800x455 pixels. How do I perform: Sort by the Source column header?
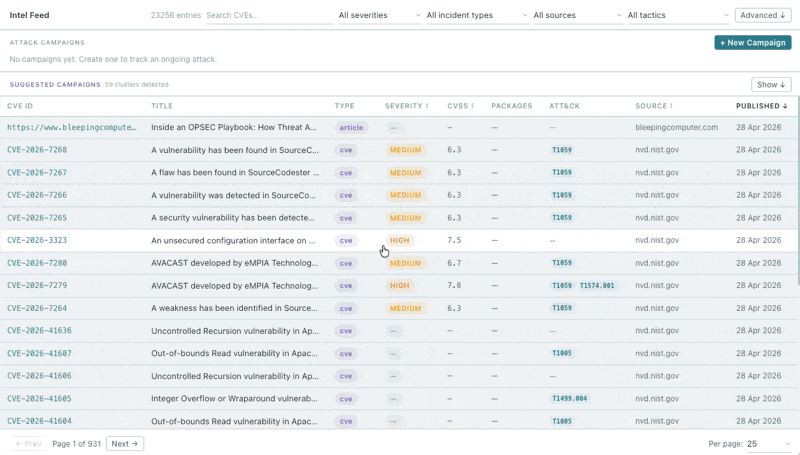tap(654, 106)
